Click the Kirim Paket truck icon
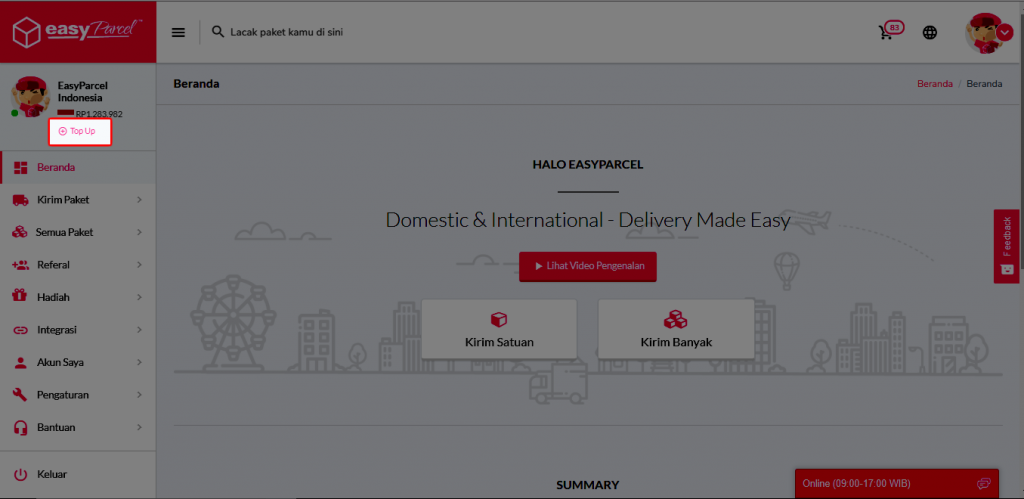 (x=20, y=200)
